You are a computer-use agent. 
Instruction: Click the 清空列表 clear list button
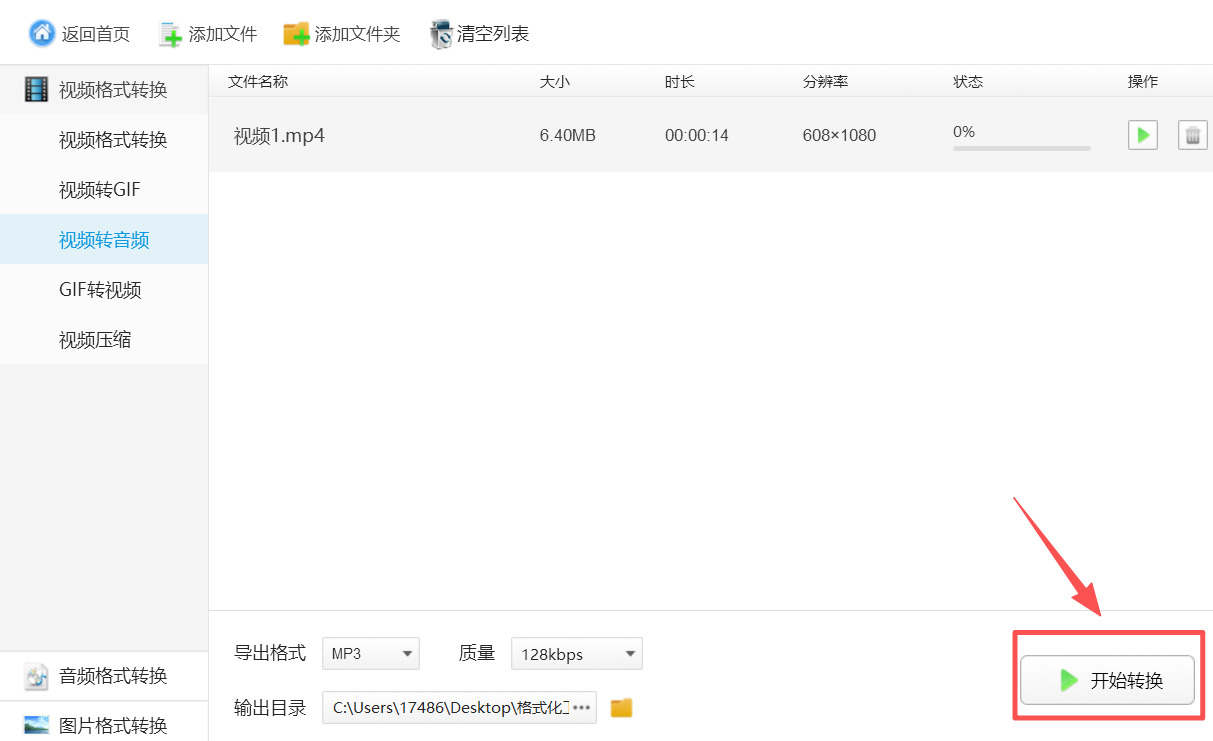coord(479,34)
